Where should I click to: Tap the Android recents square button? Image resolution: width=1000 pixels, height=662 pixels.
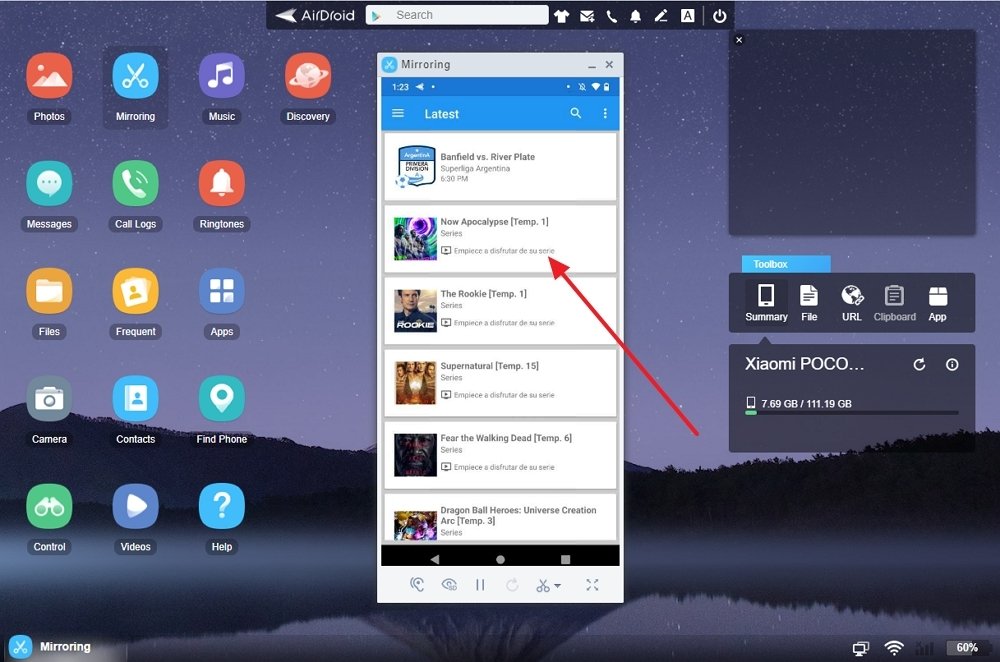(x=565, y=559)
